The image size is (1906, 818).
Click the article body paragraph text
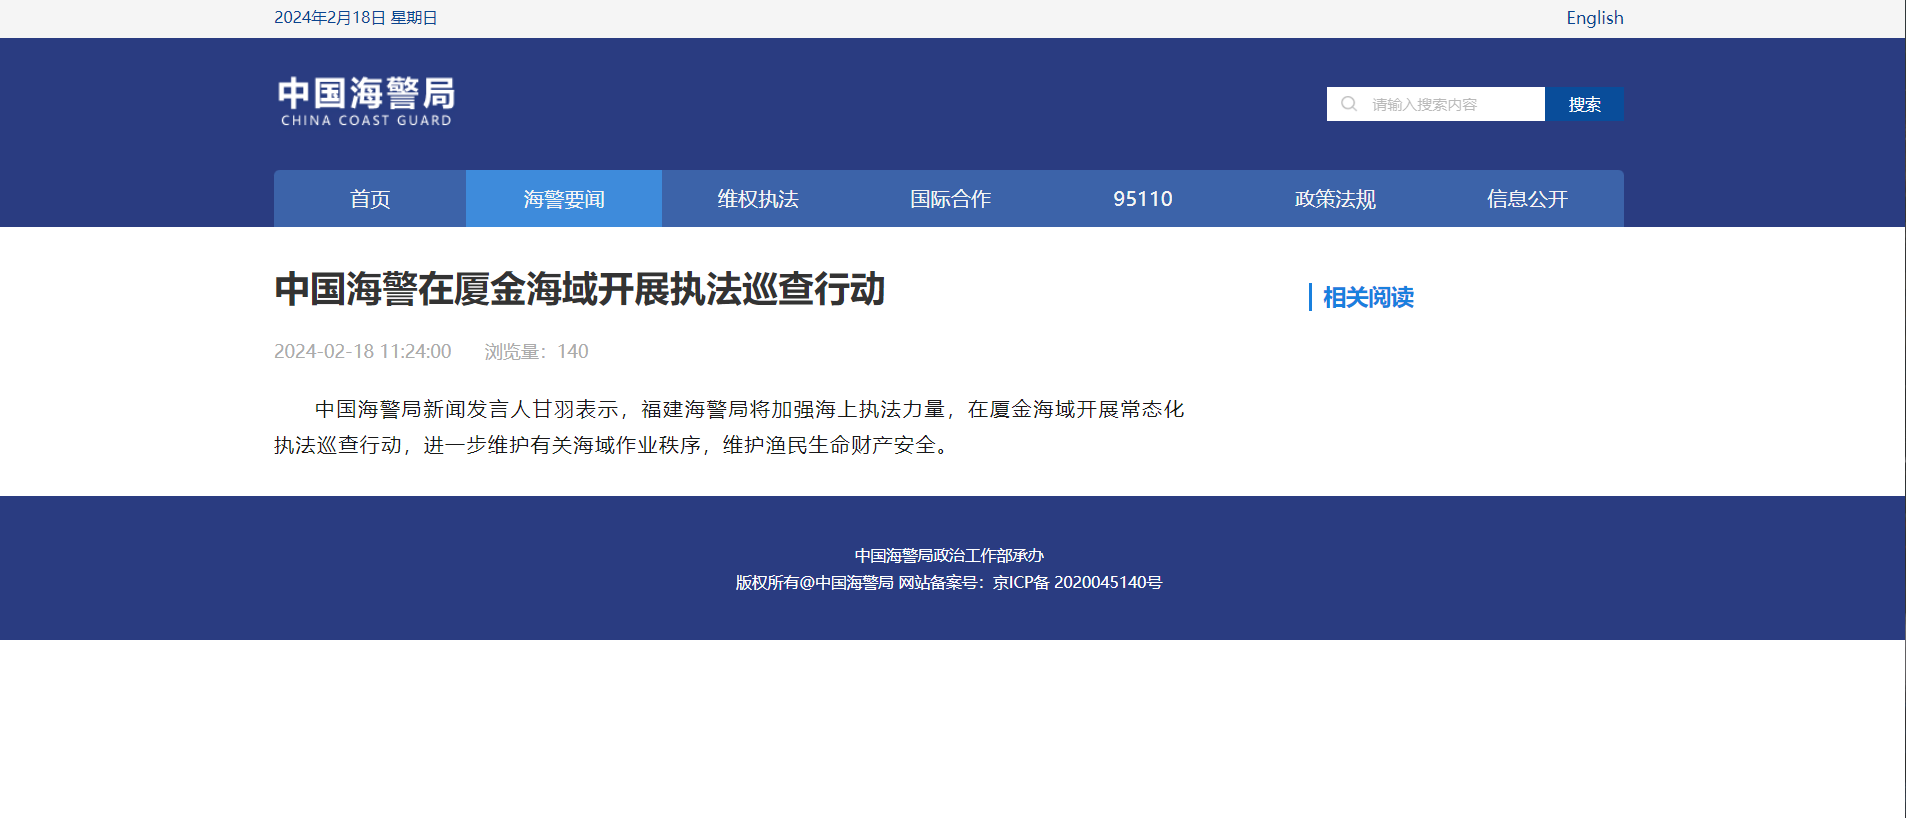728,427
